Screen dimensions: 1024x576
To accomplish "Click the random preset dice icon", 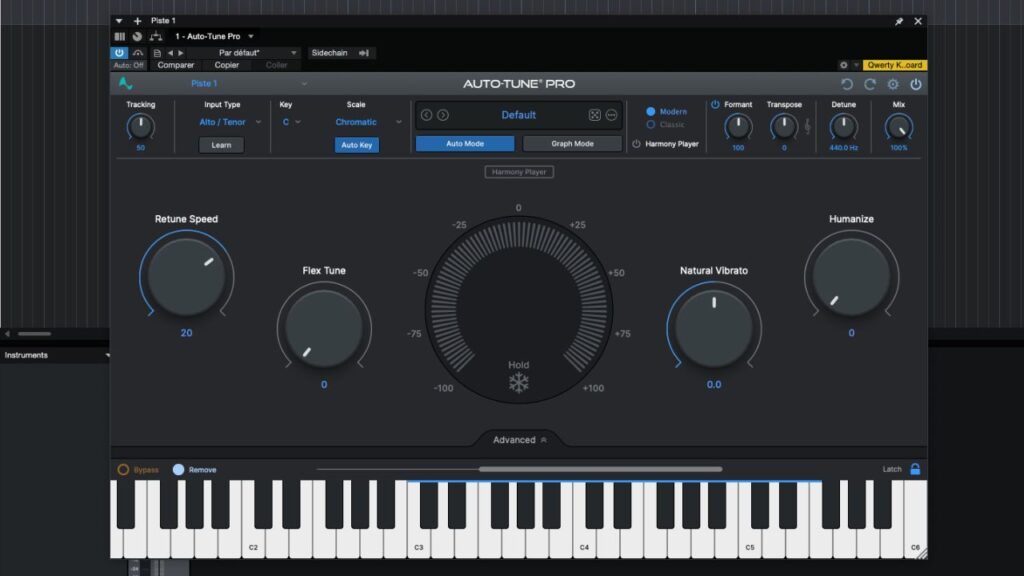I will pyautogui.click(x=594, y=115).
